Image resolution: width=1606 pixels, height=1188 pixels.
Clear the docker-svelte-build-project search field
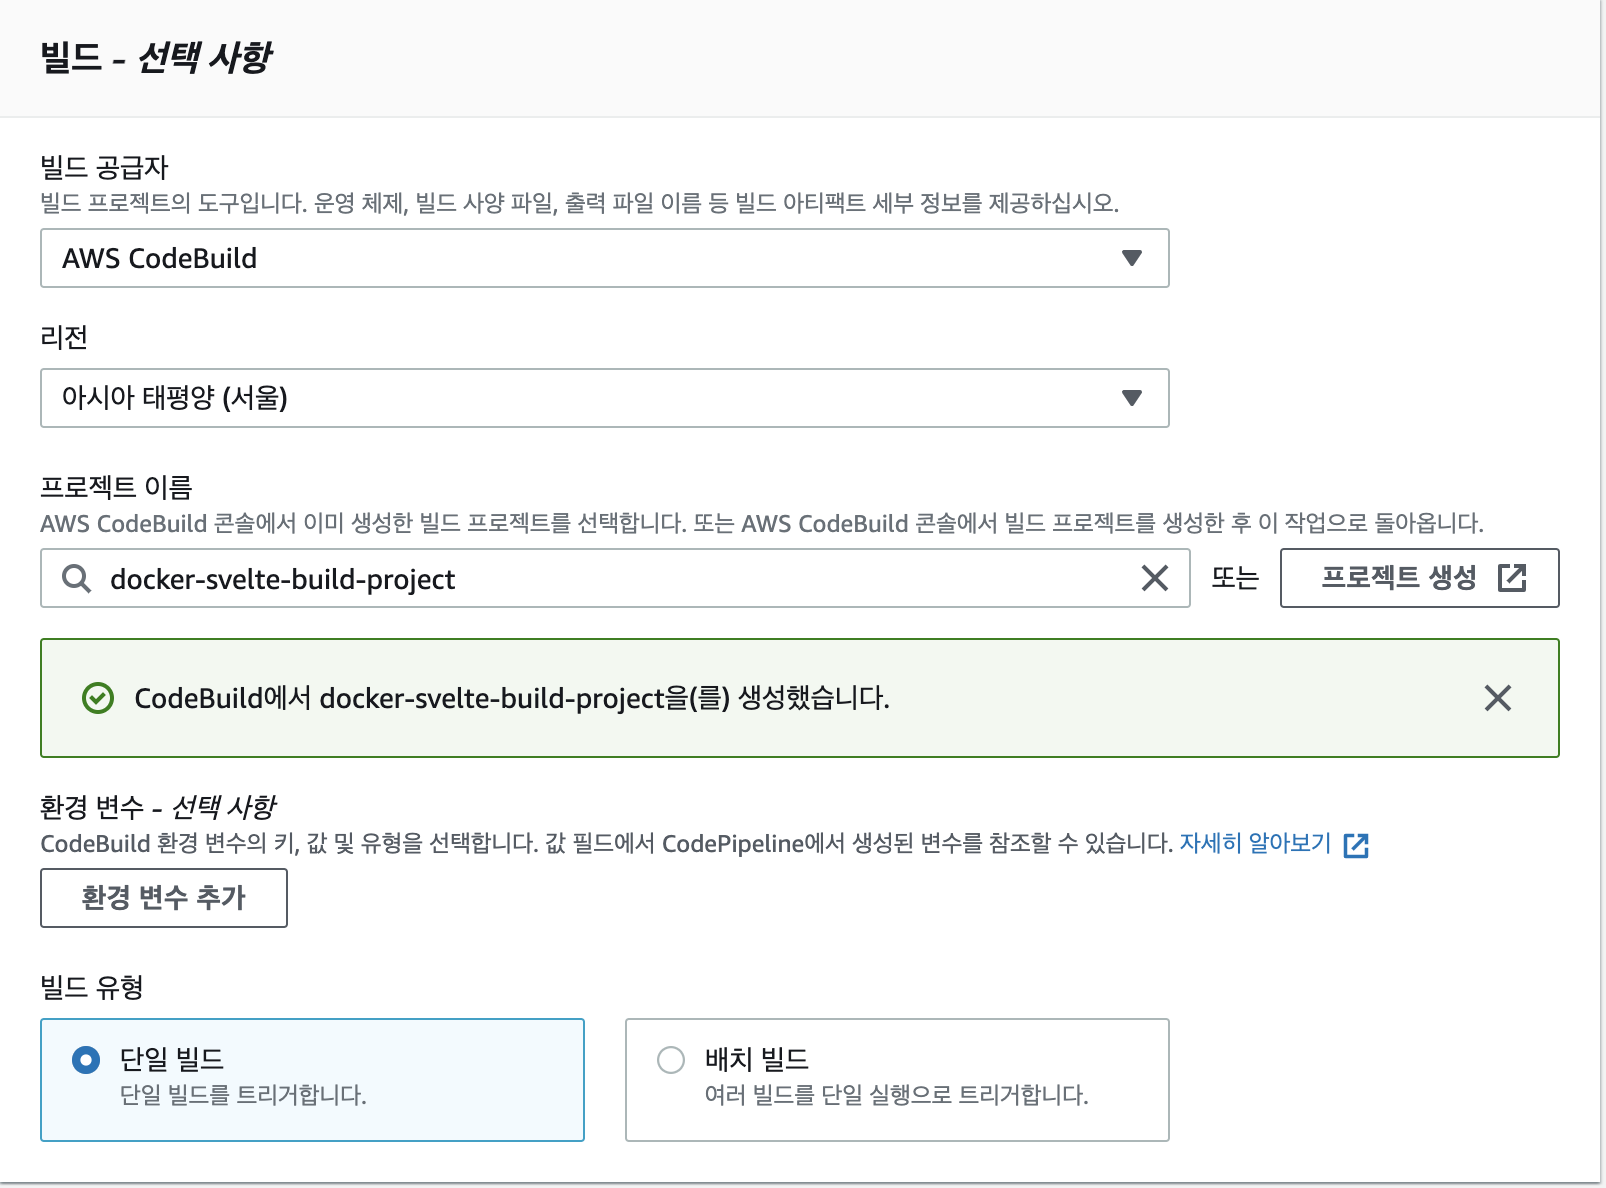point(1155,578)
